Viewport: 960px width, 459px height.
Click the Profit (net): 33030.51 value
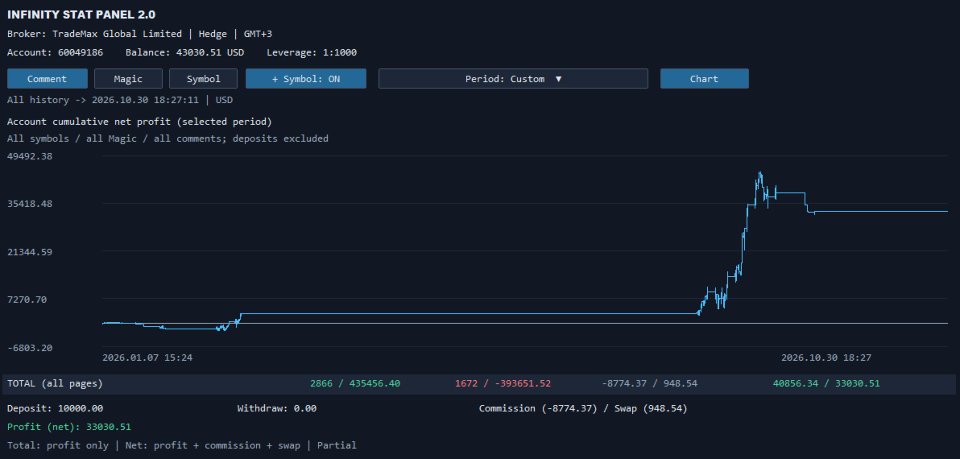[69, 427]
